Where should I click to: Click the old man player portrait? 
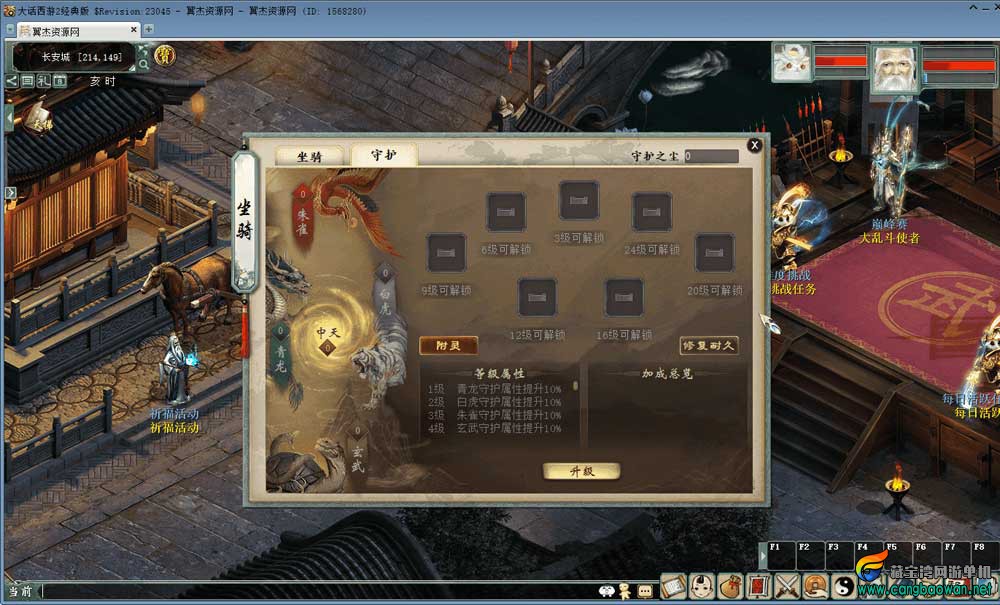click(x=895, y=69)
